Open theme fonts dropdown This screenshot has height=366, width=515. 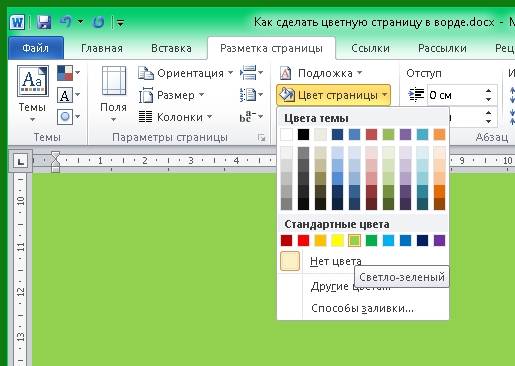point(68,95)
